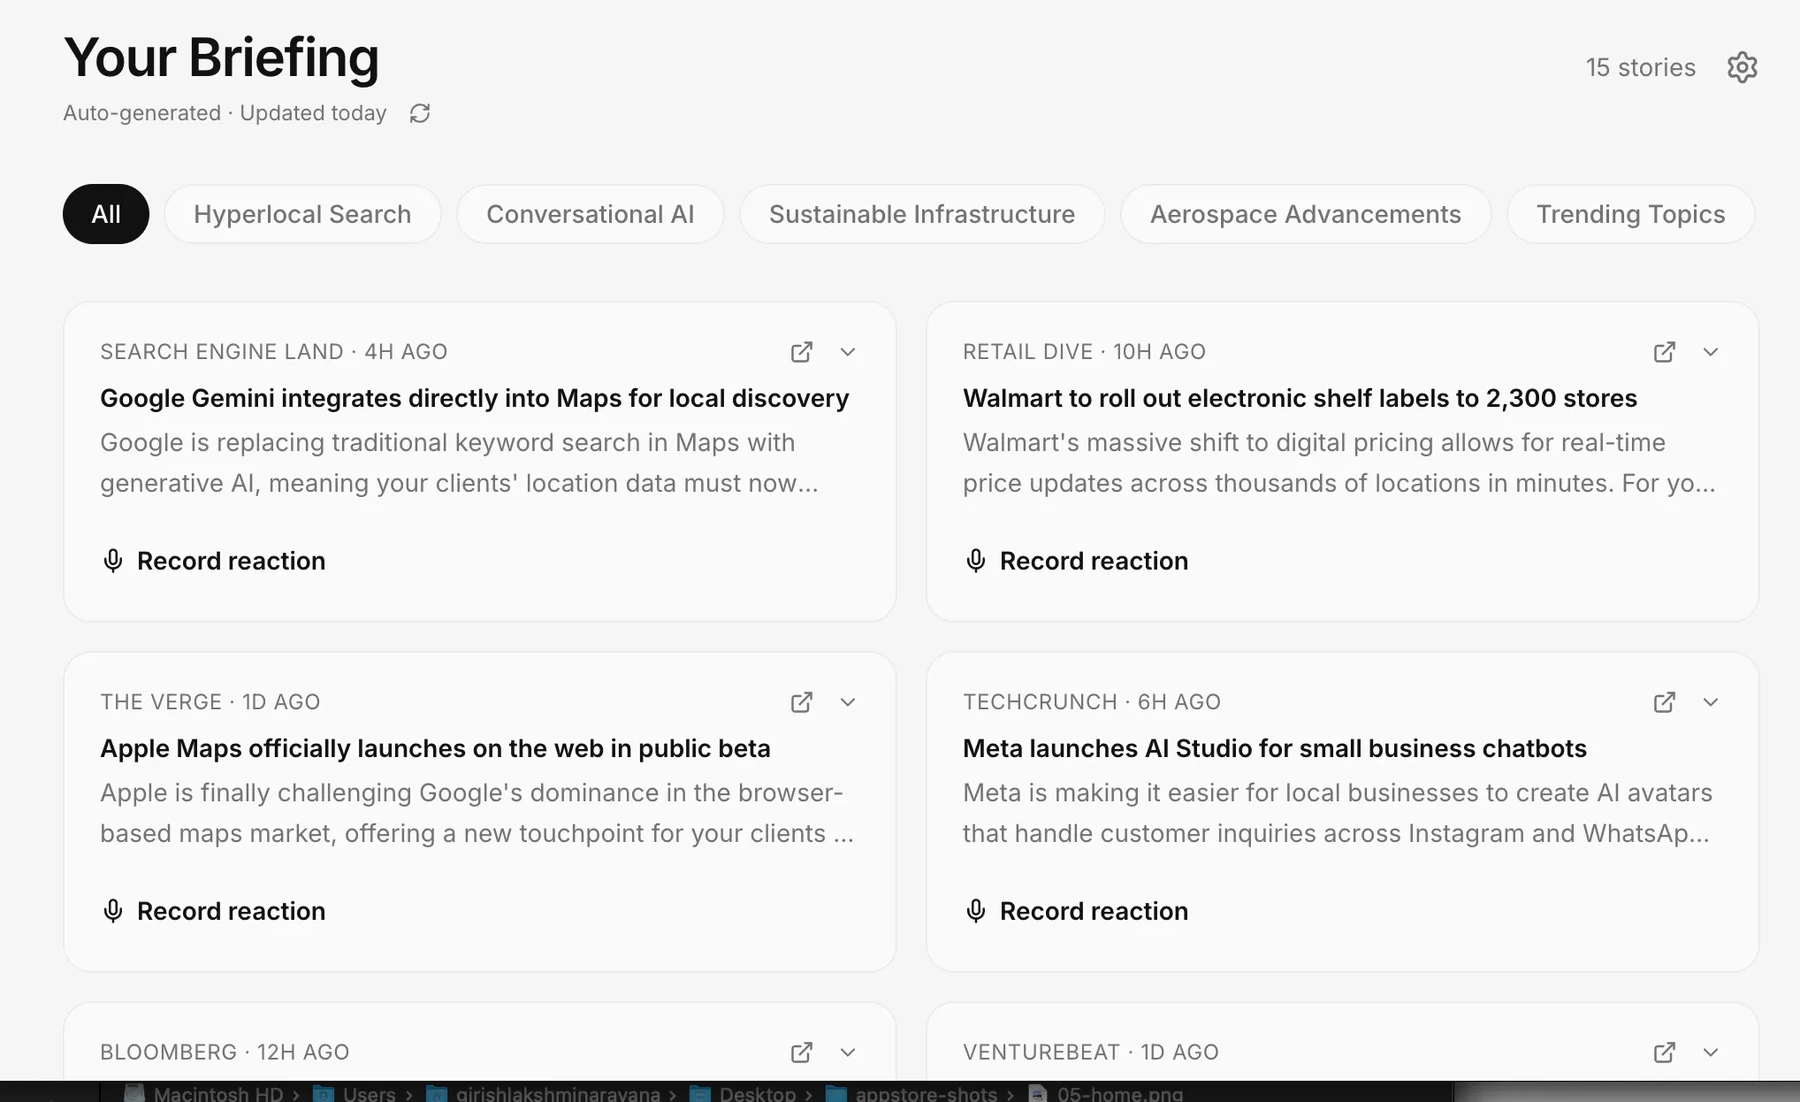
Task: Click "SEARCH ENGINE LAND · 4H AGO" source line
Action: click(274, 352)
